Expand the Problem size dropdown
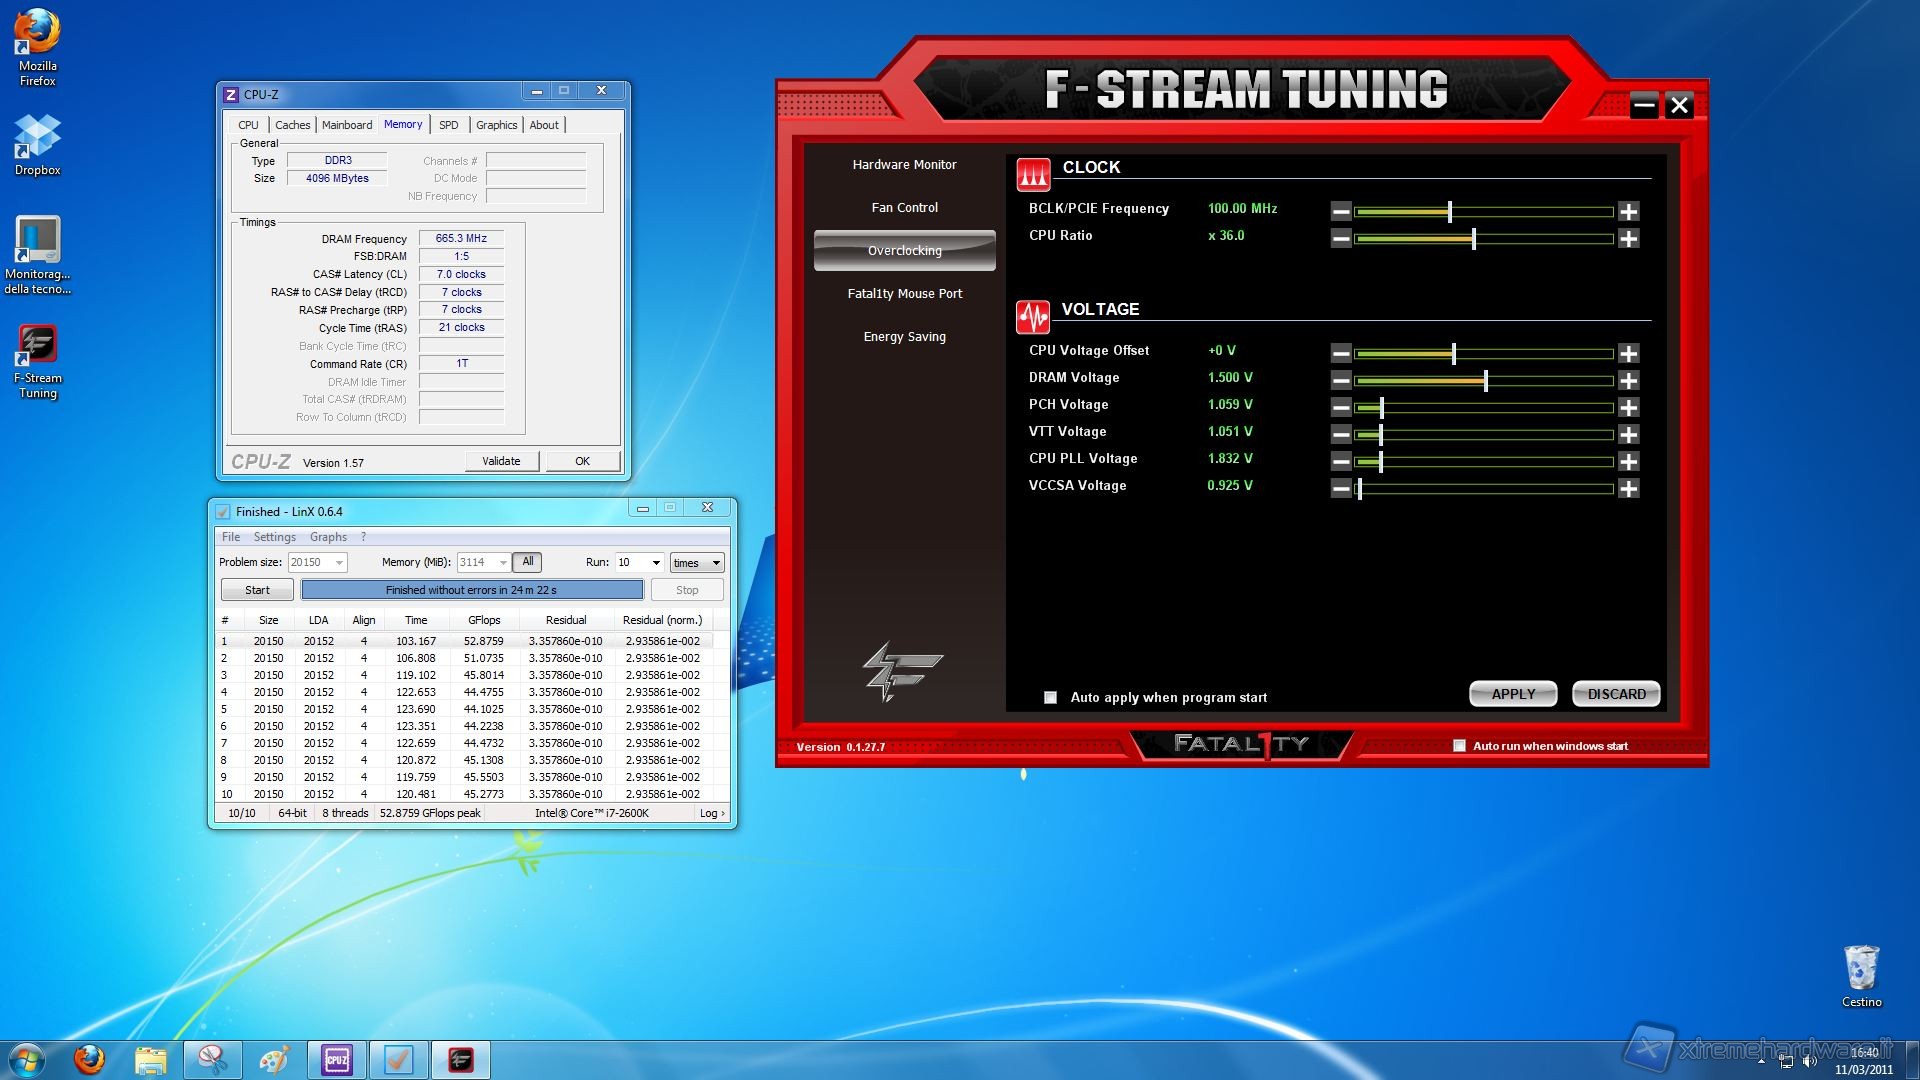Viewport: 1920px width, 1080px height. [x=339, y=563]
